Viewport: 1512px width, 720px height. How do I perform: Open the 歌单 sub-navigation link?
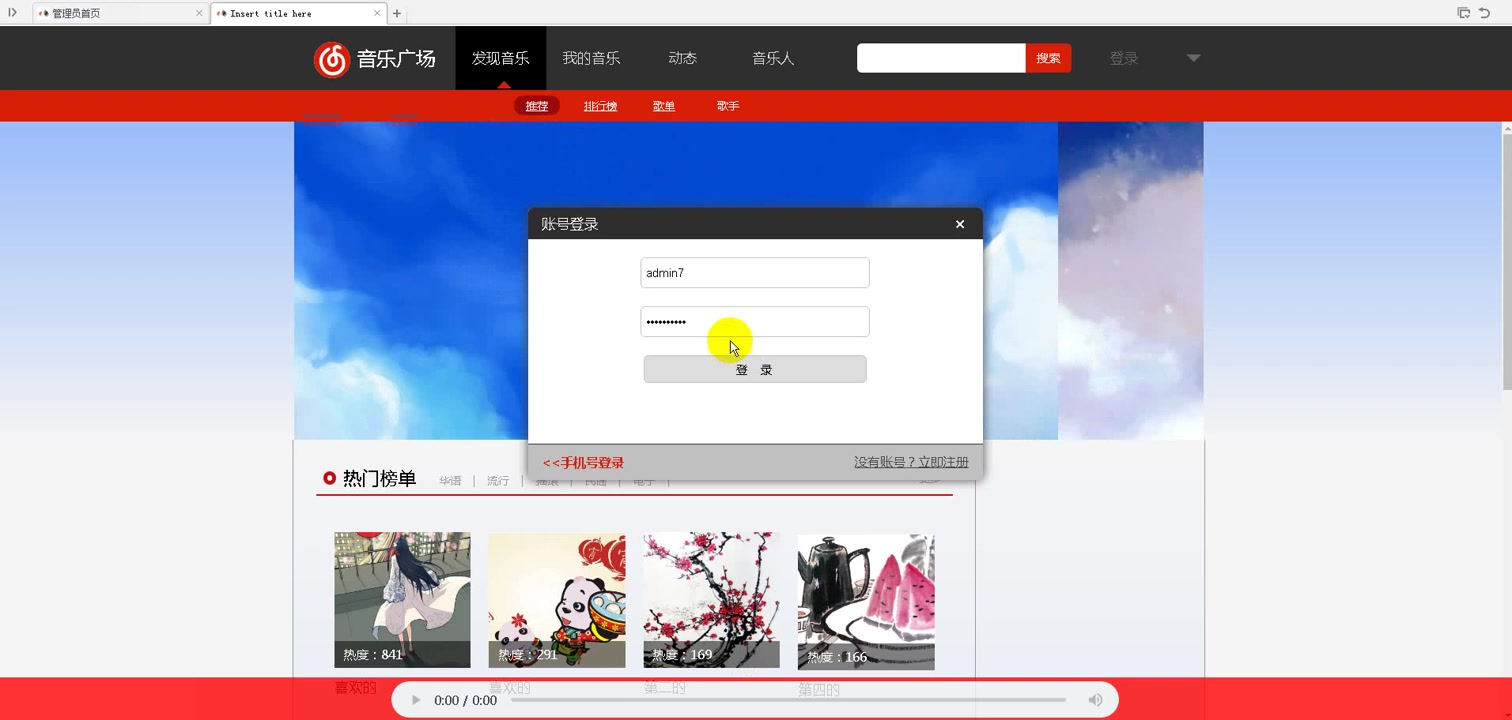(664, 106)
